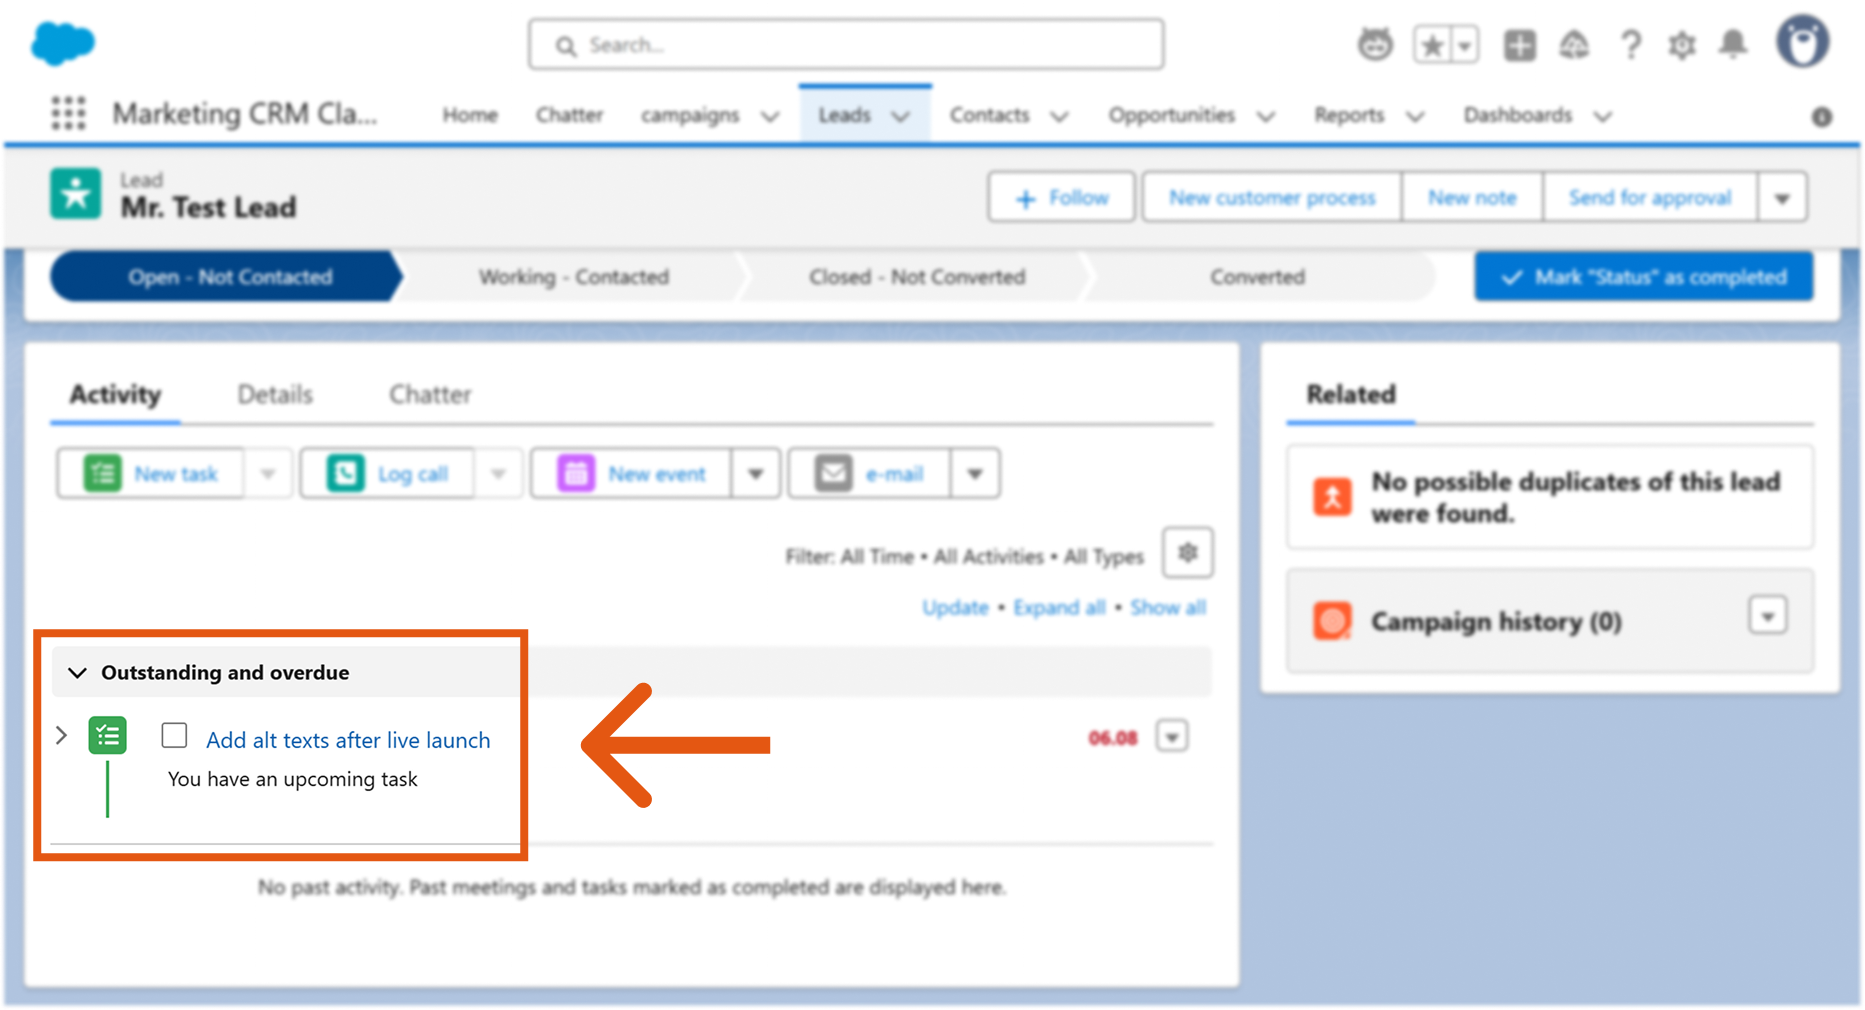Click the notifications bell icon

[x=1733, y=45]
